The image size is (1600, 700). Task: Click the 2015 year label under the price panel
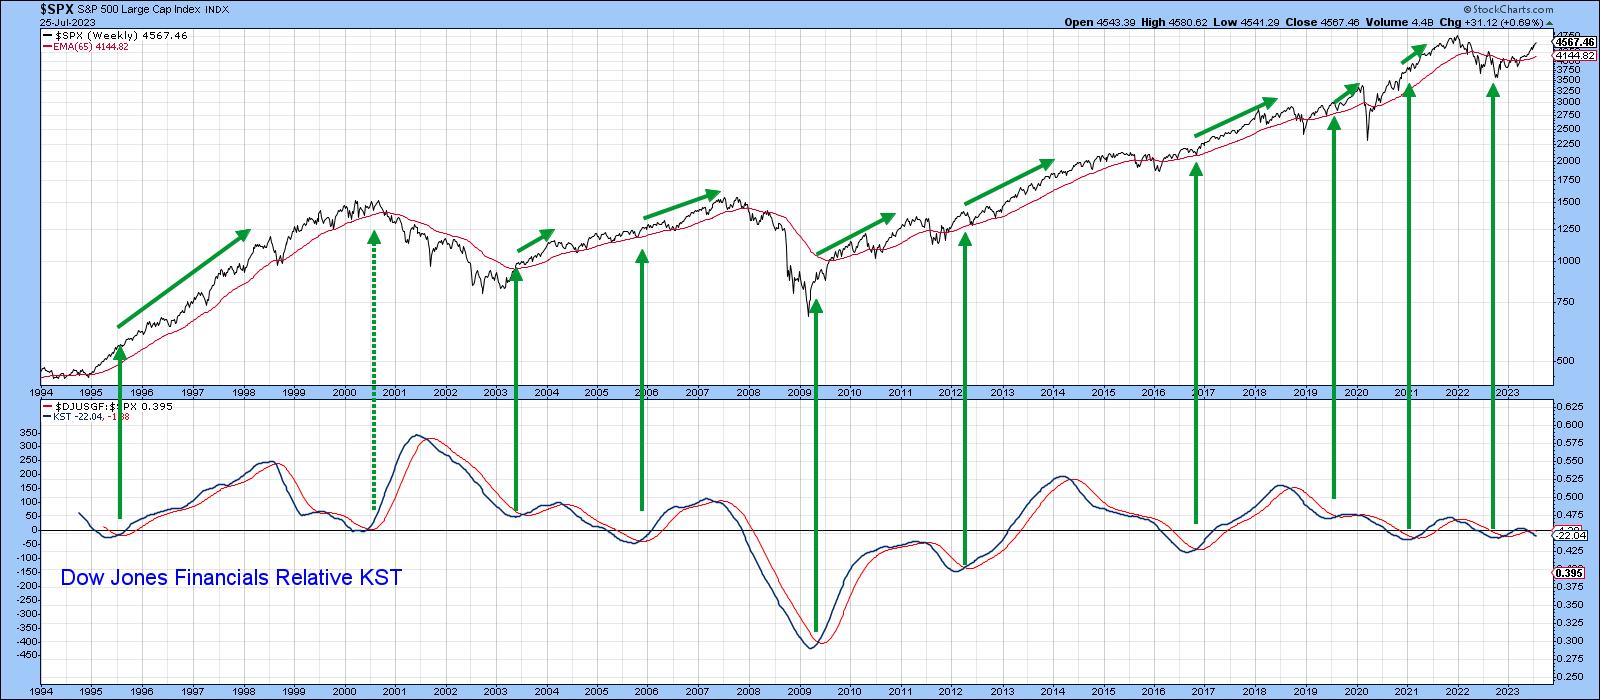[x=1103, y=394]
